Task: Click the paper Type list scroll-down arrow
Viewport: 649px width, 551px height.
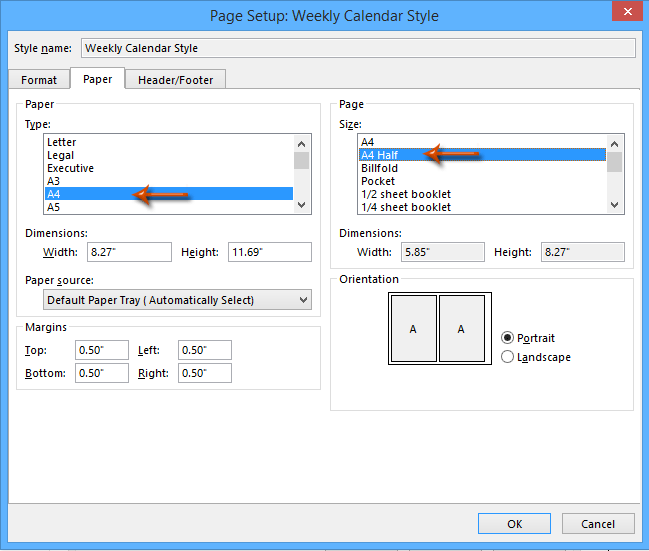Action: [301, 205]
